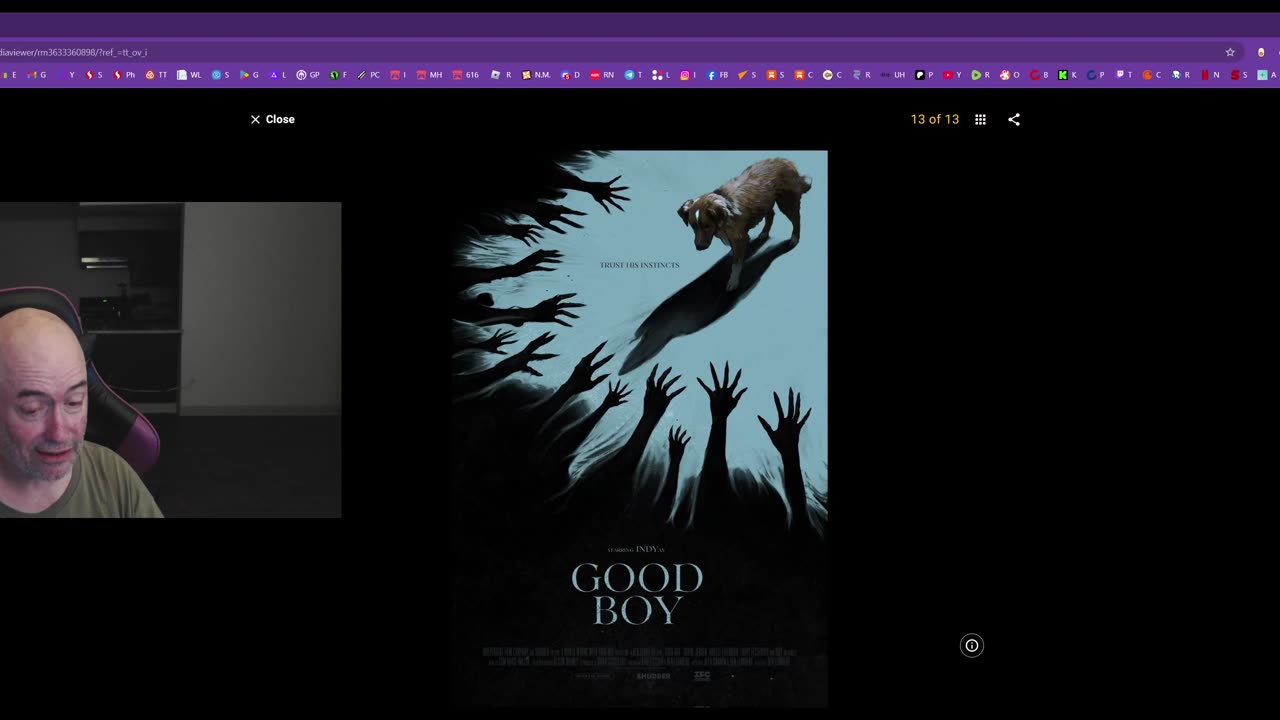The width and height of the screenshot is (1280, 720).
Task: Open the 'Ph' bookmark
Action: (x=124, y=75)
